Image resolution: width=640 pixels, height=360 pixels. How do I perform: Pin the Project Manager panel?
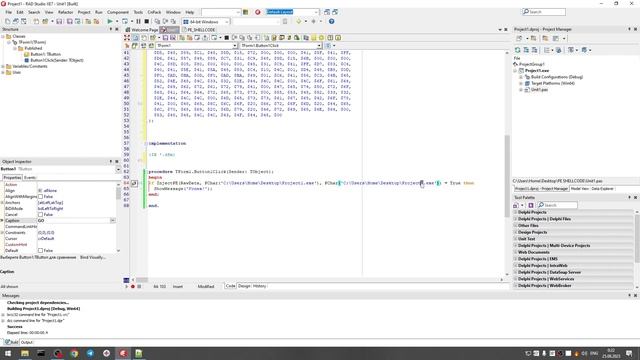click(x=629, y=29)
